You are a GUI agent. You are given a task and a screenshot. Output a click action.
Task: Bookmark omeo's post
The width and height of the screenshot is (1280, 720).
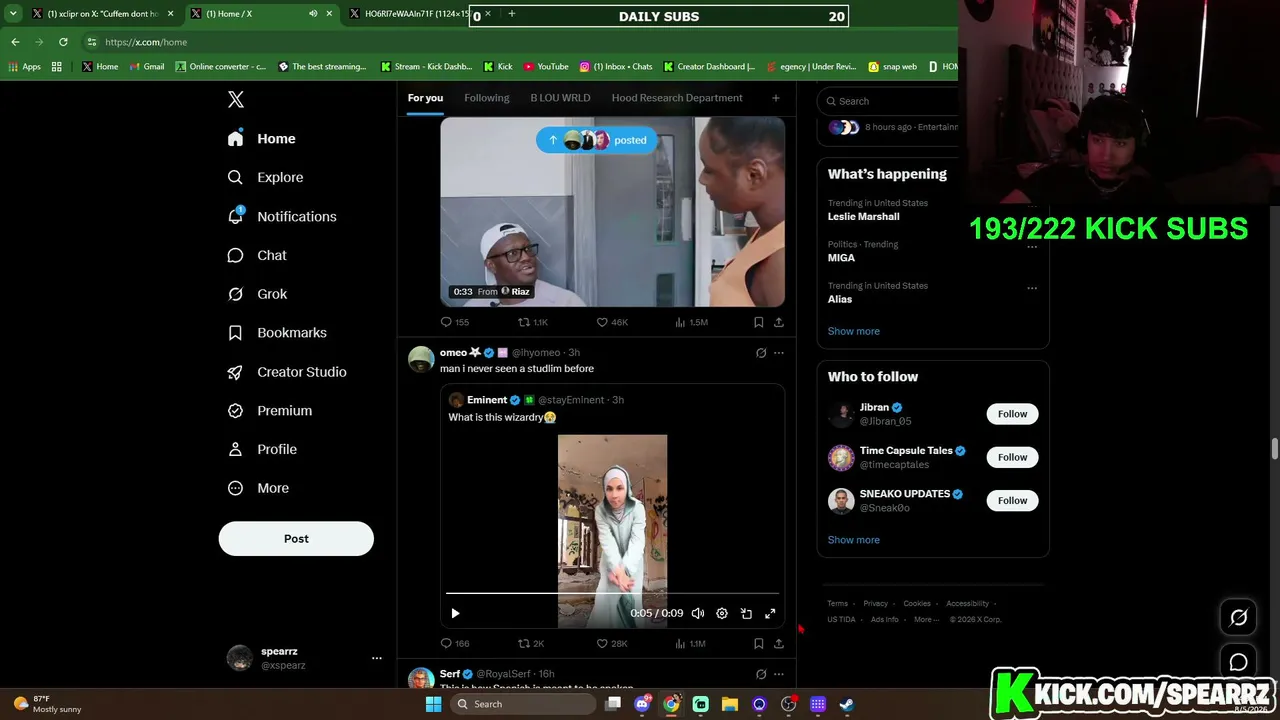(x=758, y=644)
